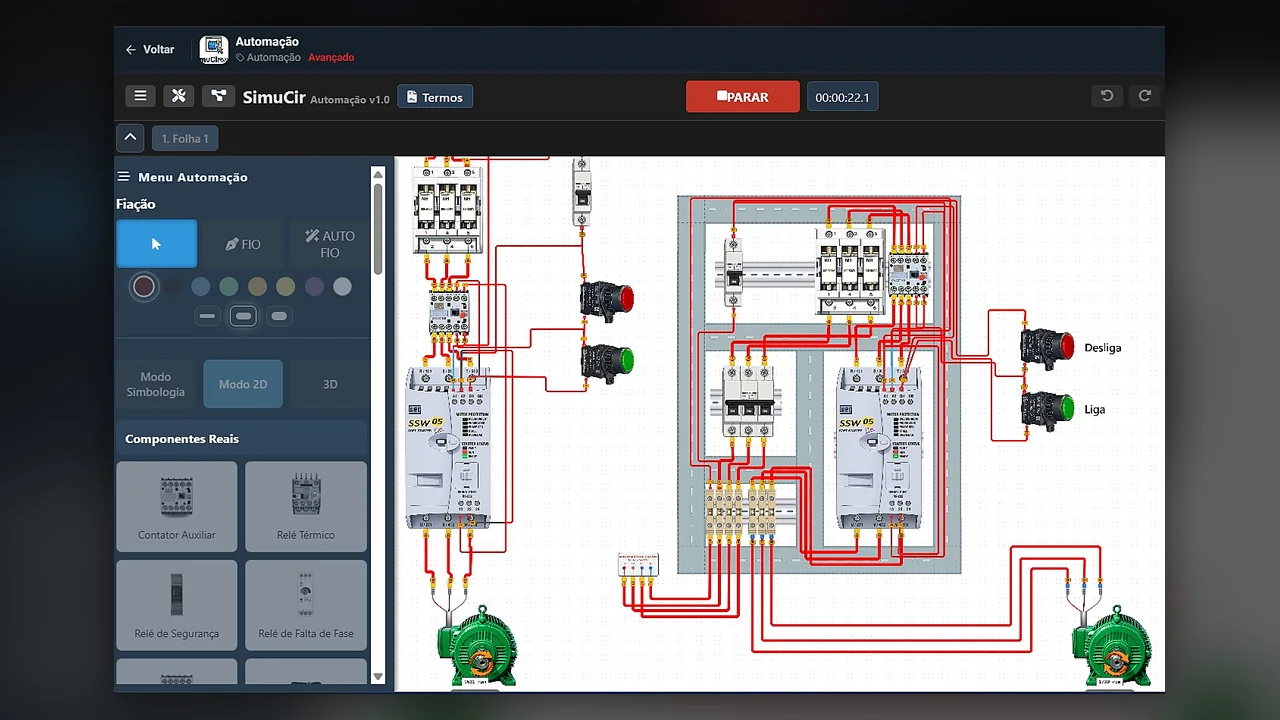This screenshot has width=1280, height=720.
Task: Collapse the Menu Automação panel
Action: [124, 177]
